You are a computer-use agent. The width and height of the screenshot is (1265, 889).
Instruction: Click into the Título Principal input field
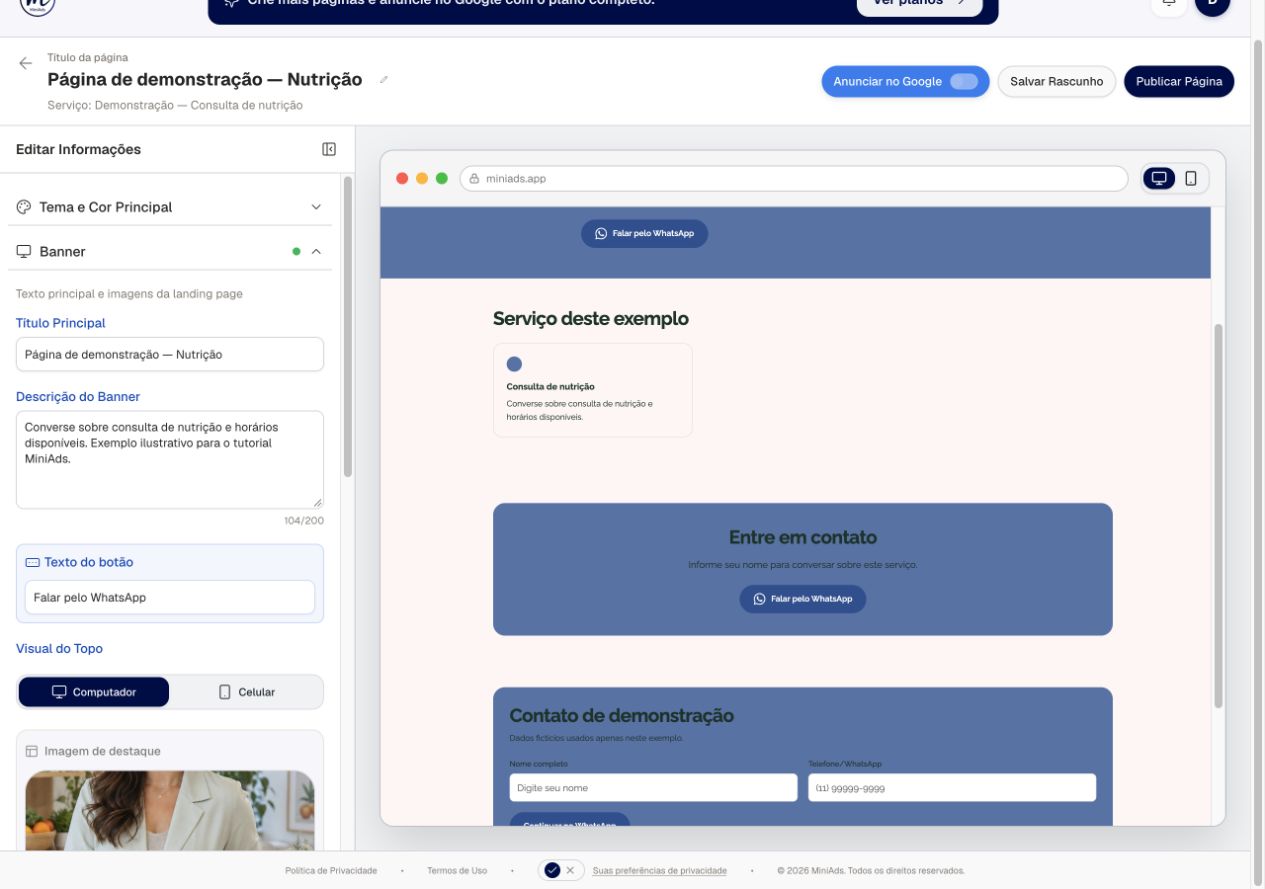click(x=170, y=354)
